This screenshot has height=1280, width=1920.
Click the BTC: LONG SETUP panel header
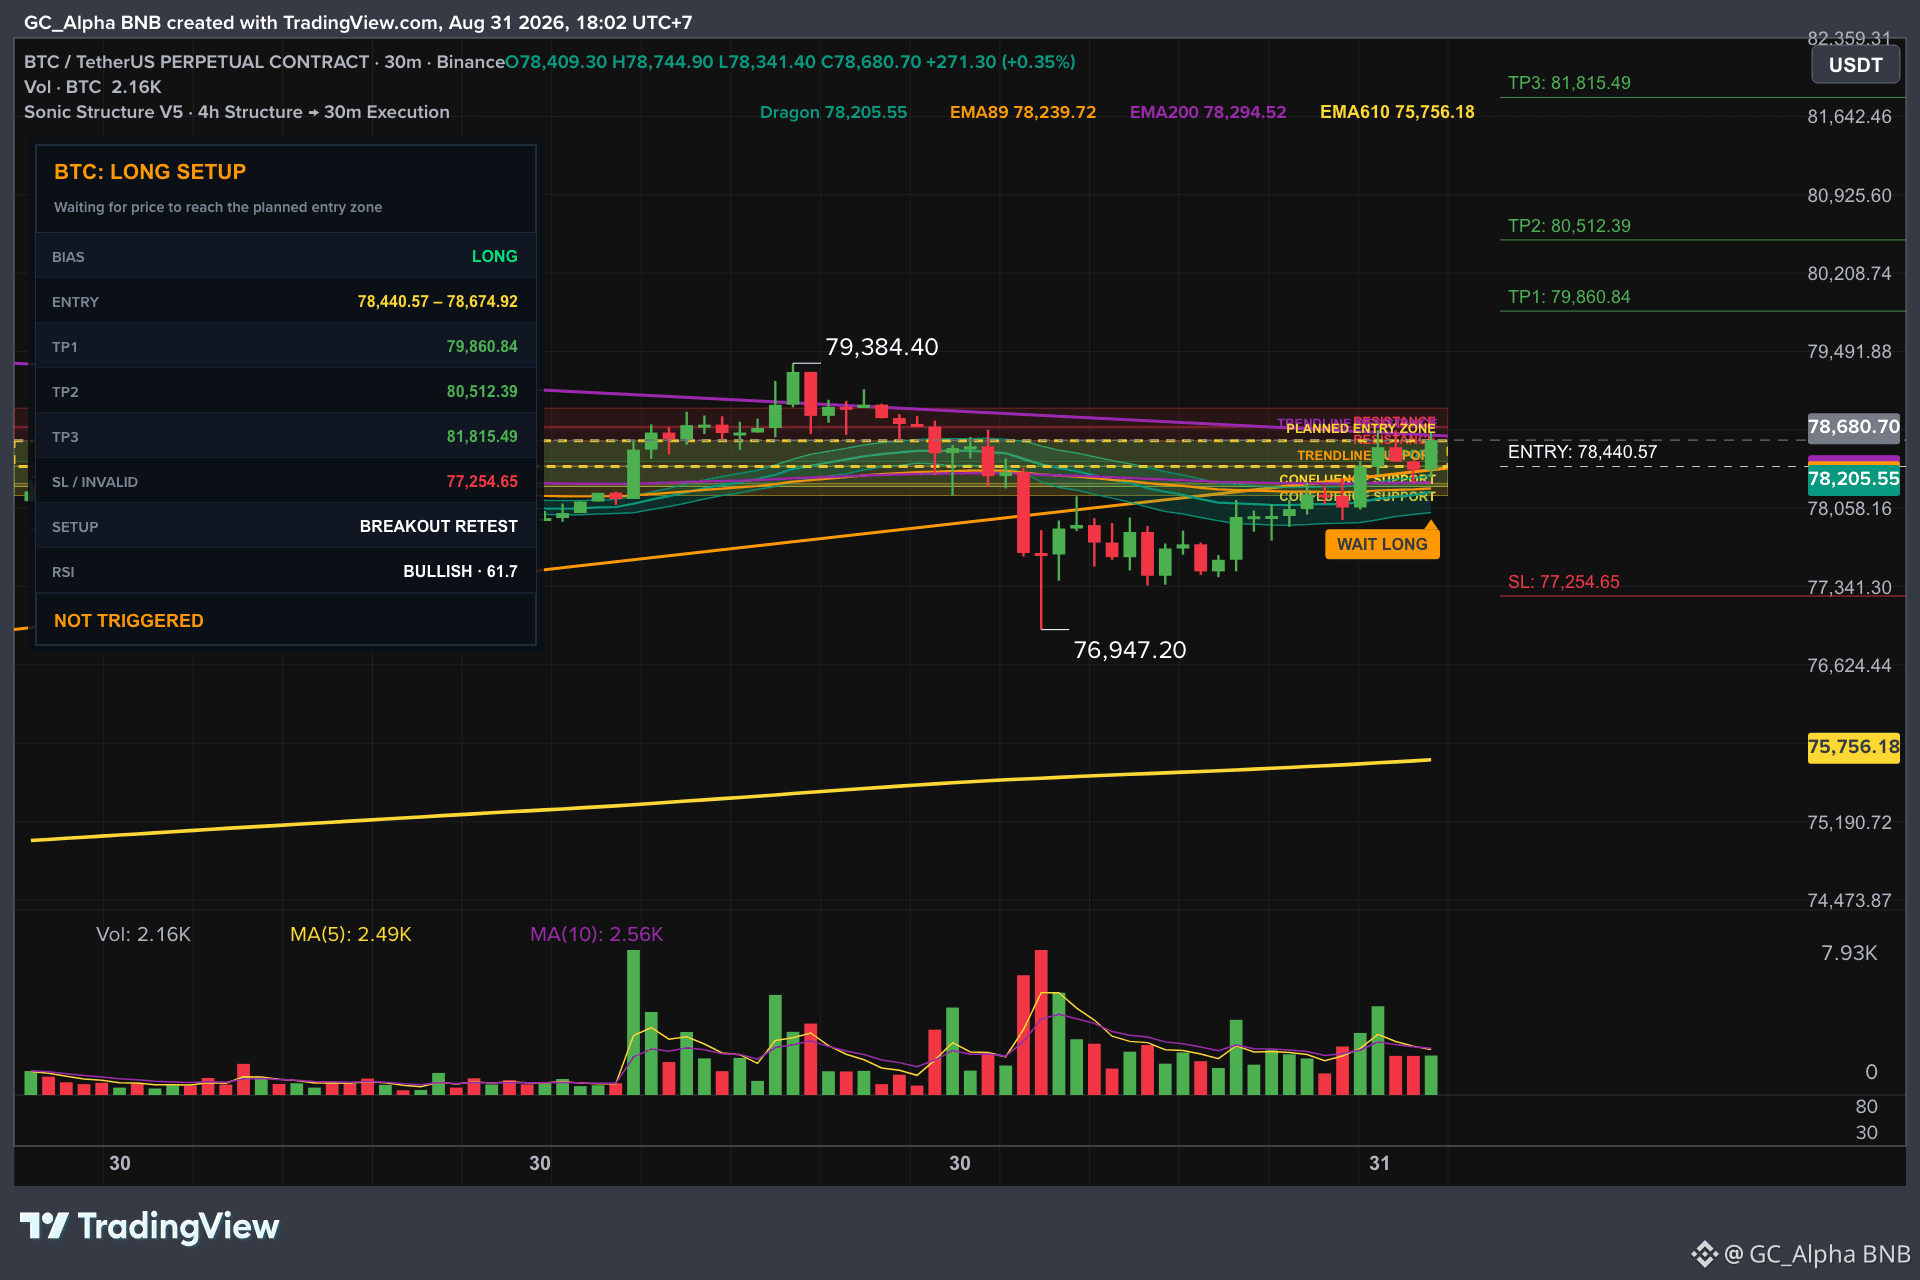[150, 172]
